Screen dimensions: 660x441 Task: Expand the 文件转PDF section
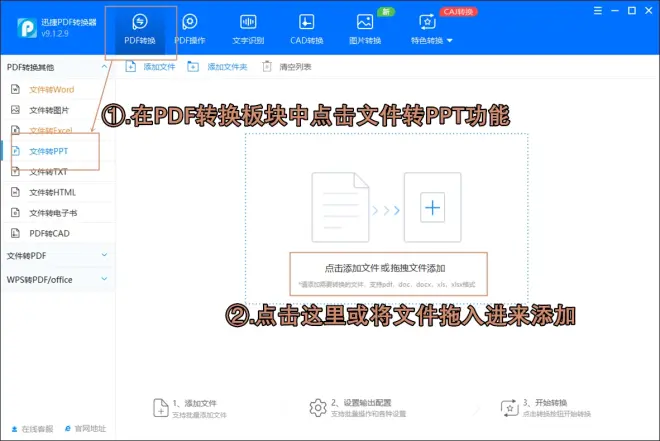pos(104,255)
